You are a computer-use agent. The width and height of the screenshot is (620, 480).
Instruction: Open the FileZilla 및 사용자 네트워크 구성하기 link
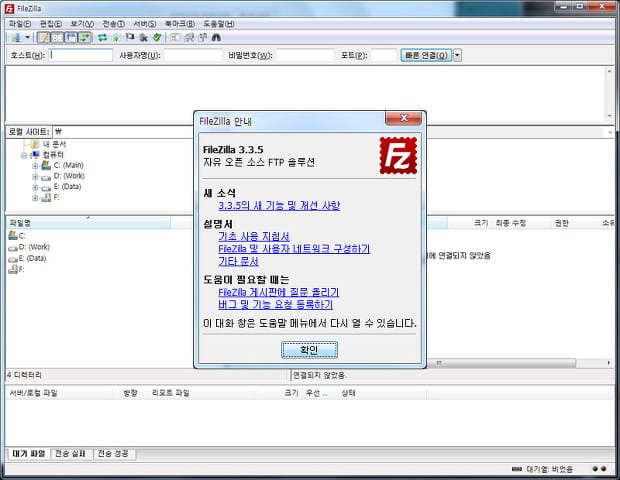point(294,249)
